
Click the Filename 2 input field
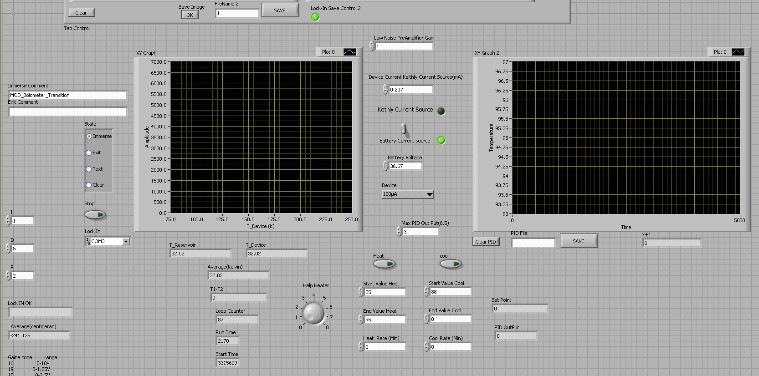(237, 14)
